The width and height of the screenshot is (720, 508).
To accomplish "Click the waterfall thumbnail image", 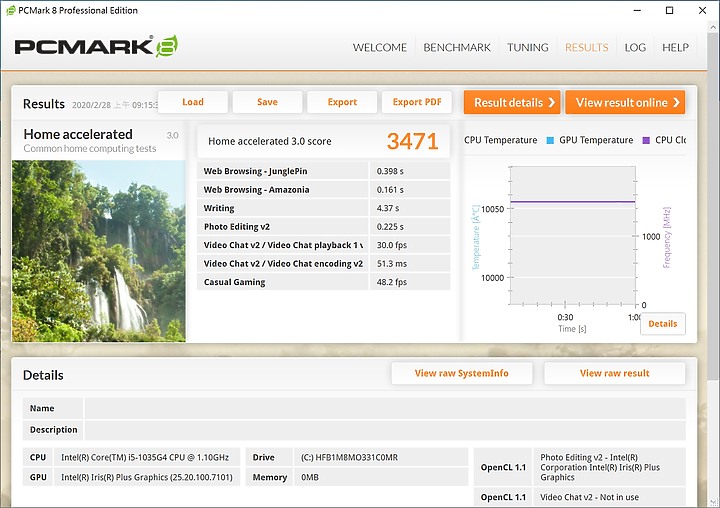I will click(x=99, y=251).
